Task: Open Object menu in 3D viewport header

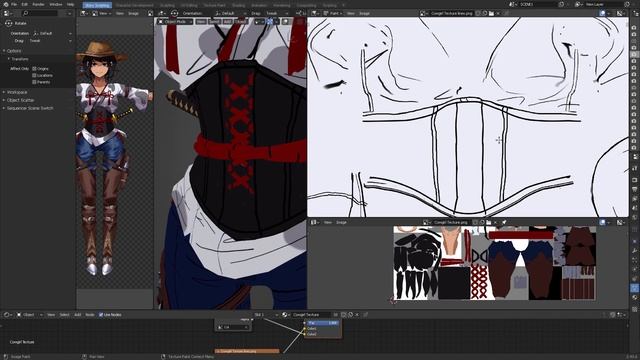Action: 241,22
